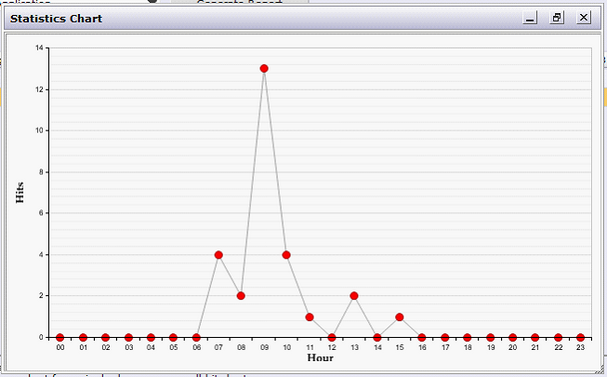607x377 pixels.
Task: Select the data point at hour 08
Action: point(241,296)
